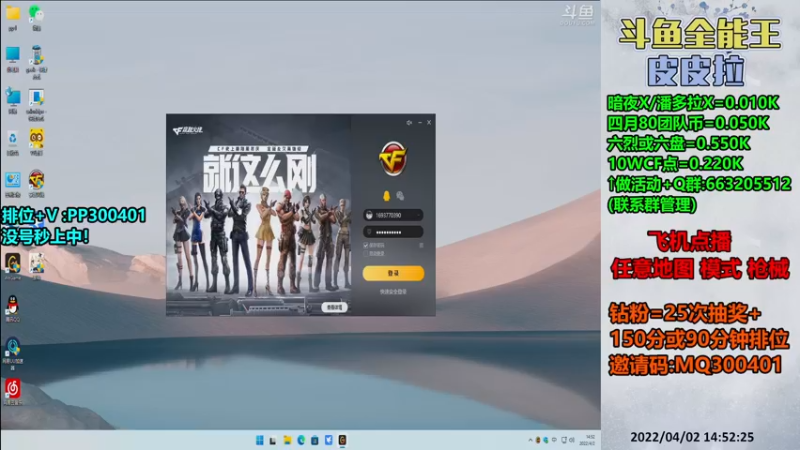Expand the saved account dropdown arrow

click(418, 215)
